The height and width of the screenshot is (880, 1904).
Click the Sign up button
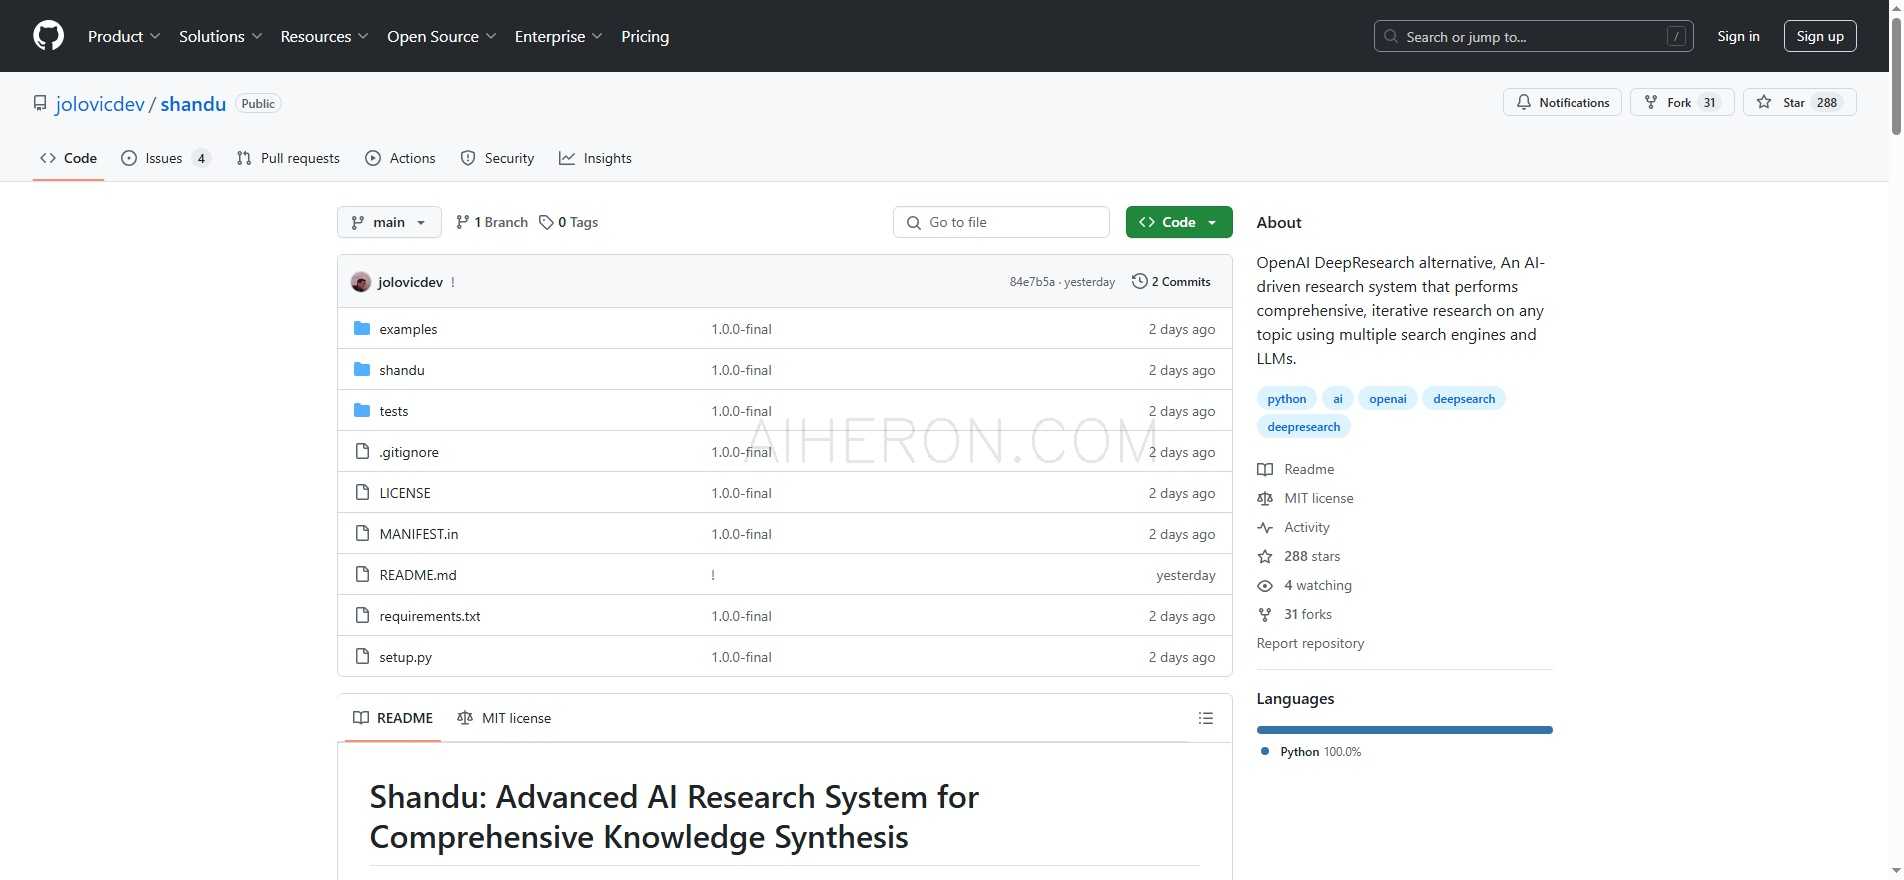coord(1820,36)
